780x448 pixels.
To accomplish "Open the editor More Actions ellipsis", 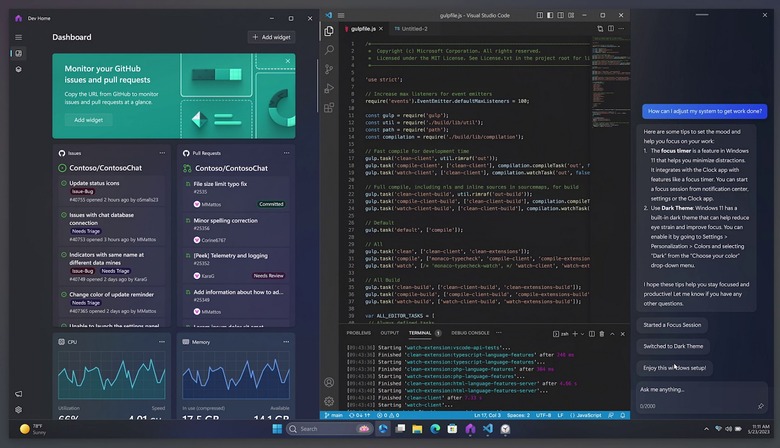I will click(621, 29).
